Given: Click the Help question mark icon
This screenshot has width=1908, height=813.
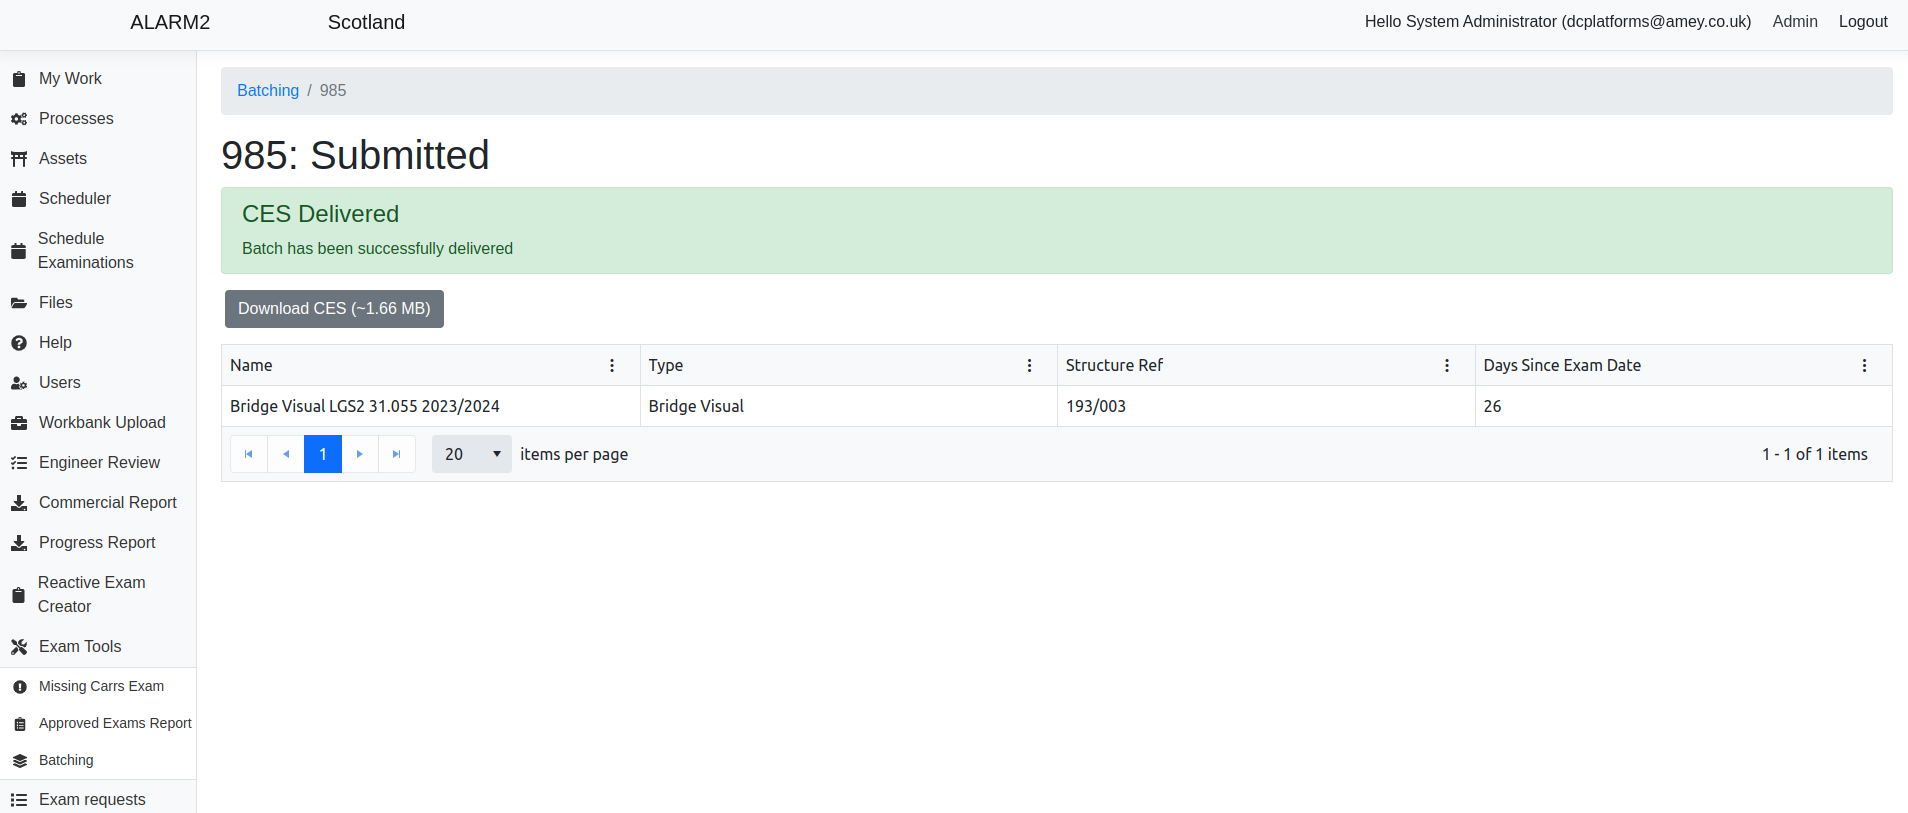Looking at the screenshot, I should click(x=19, y=343).
